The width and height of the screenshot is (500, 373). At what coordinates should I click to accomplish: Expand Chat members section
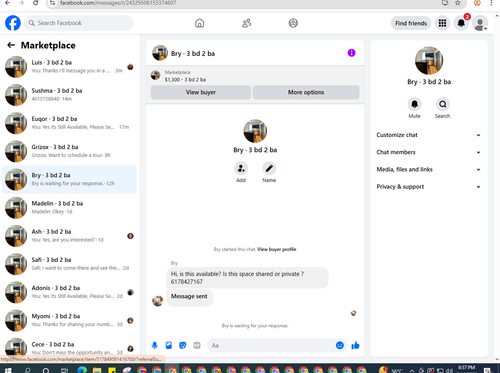pos(429,152)
